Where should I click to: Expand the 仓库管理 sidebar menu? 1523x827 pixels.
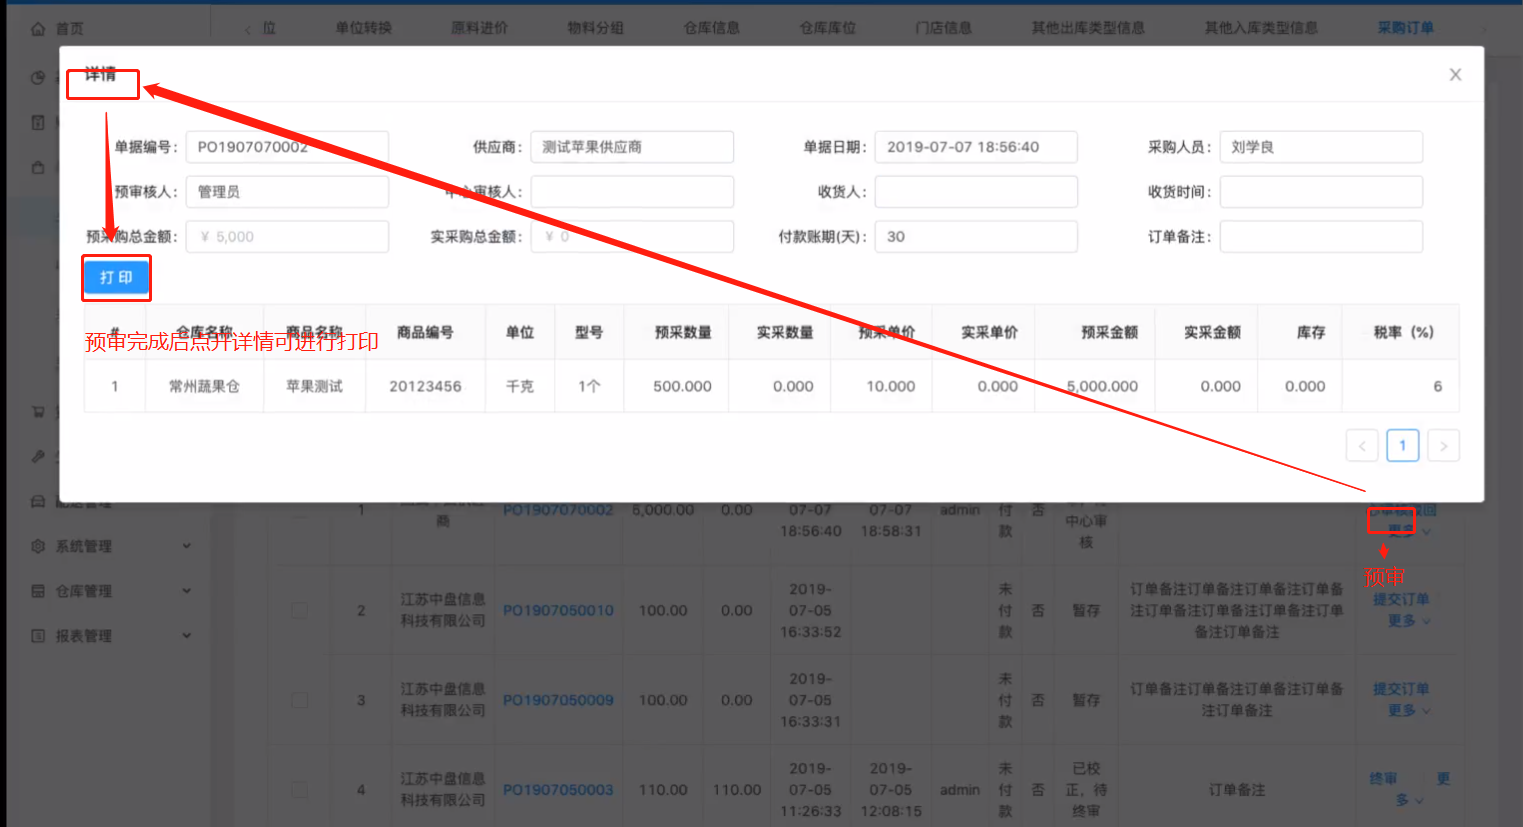(x=187, y=591)
